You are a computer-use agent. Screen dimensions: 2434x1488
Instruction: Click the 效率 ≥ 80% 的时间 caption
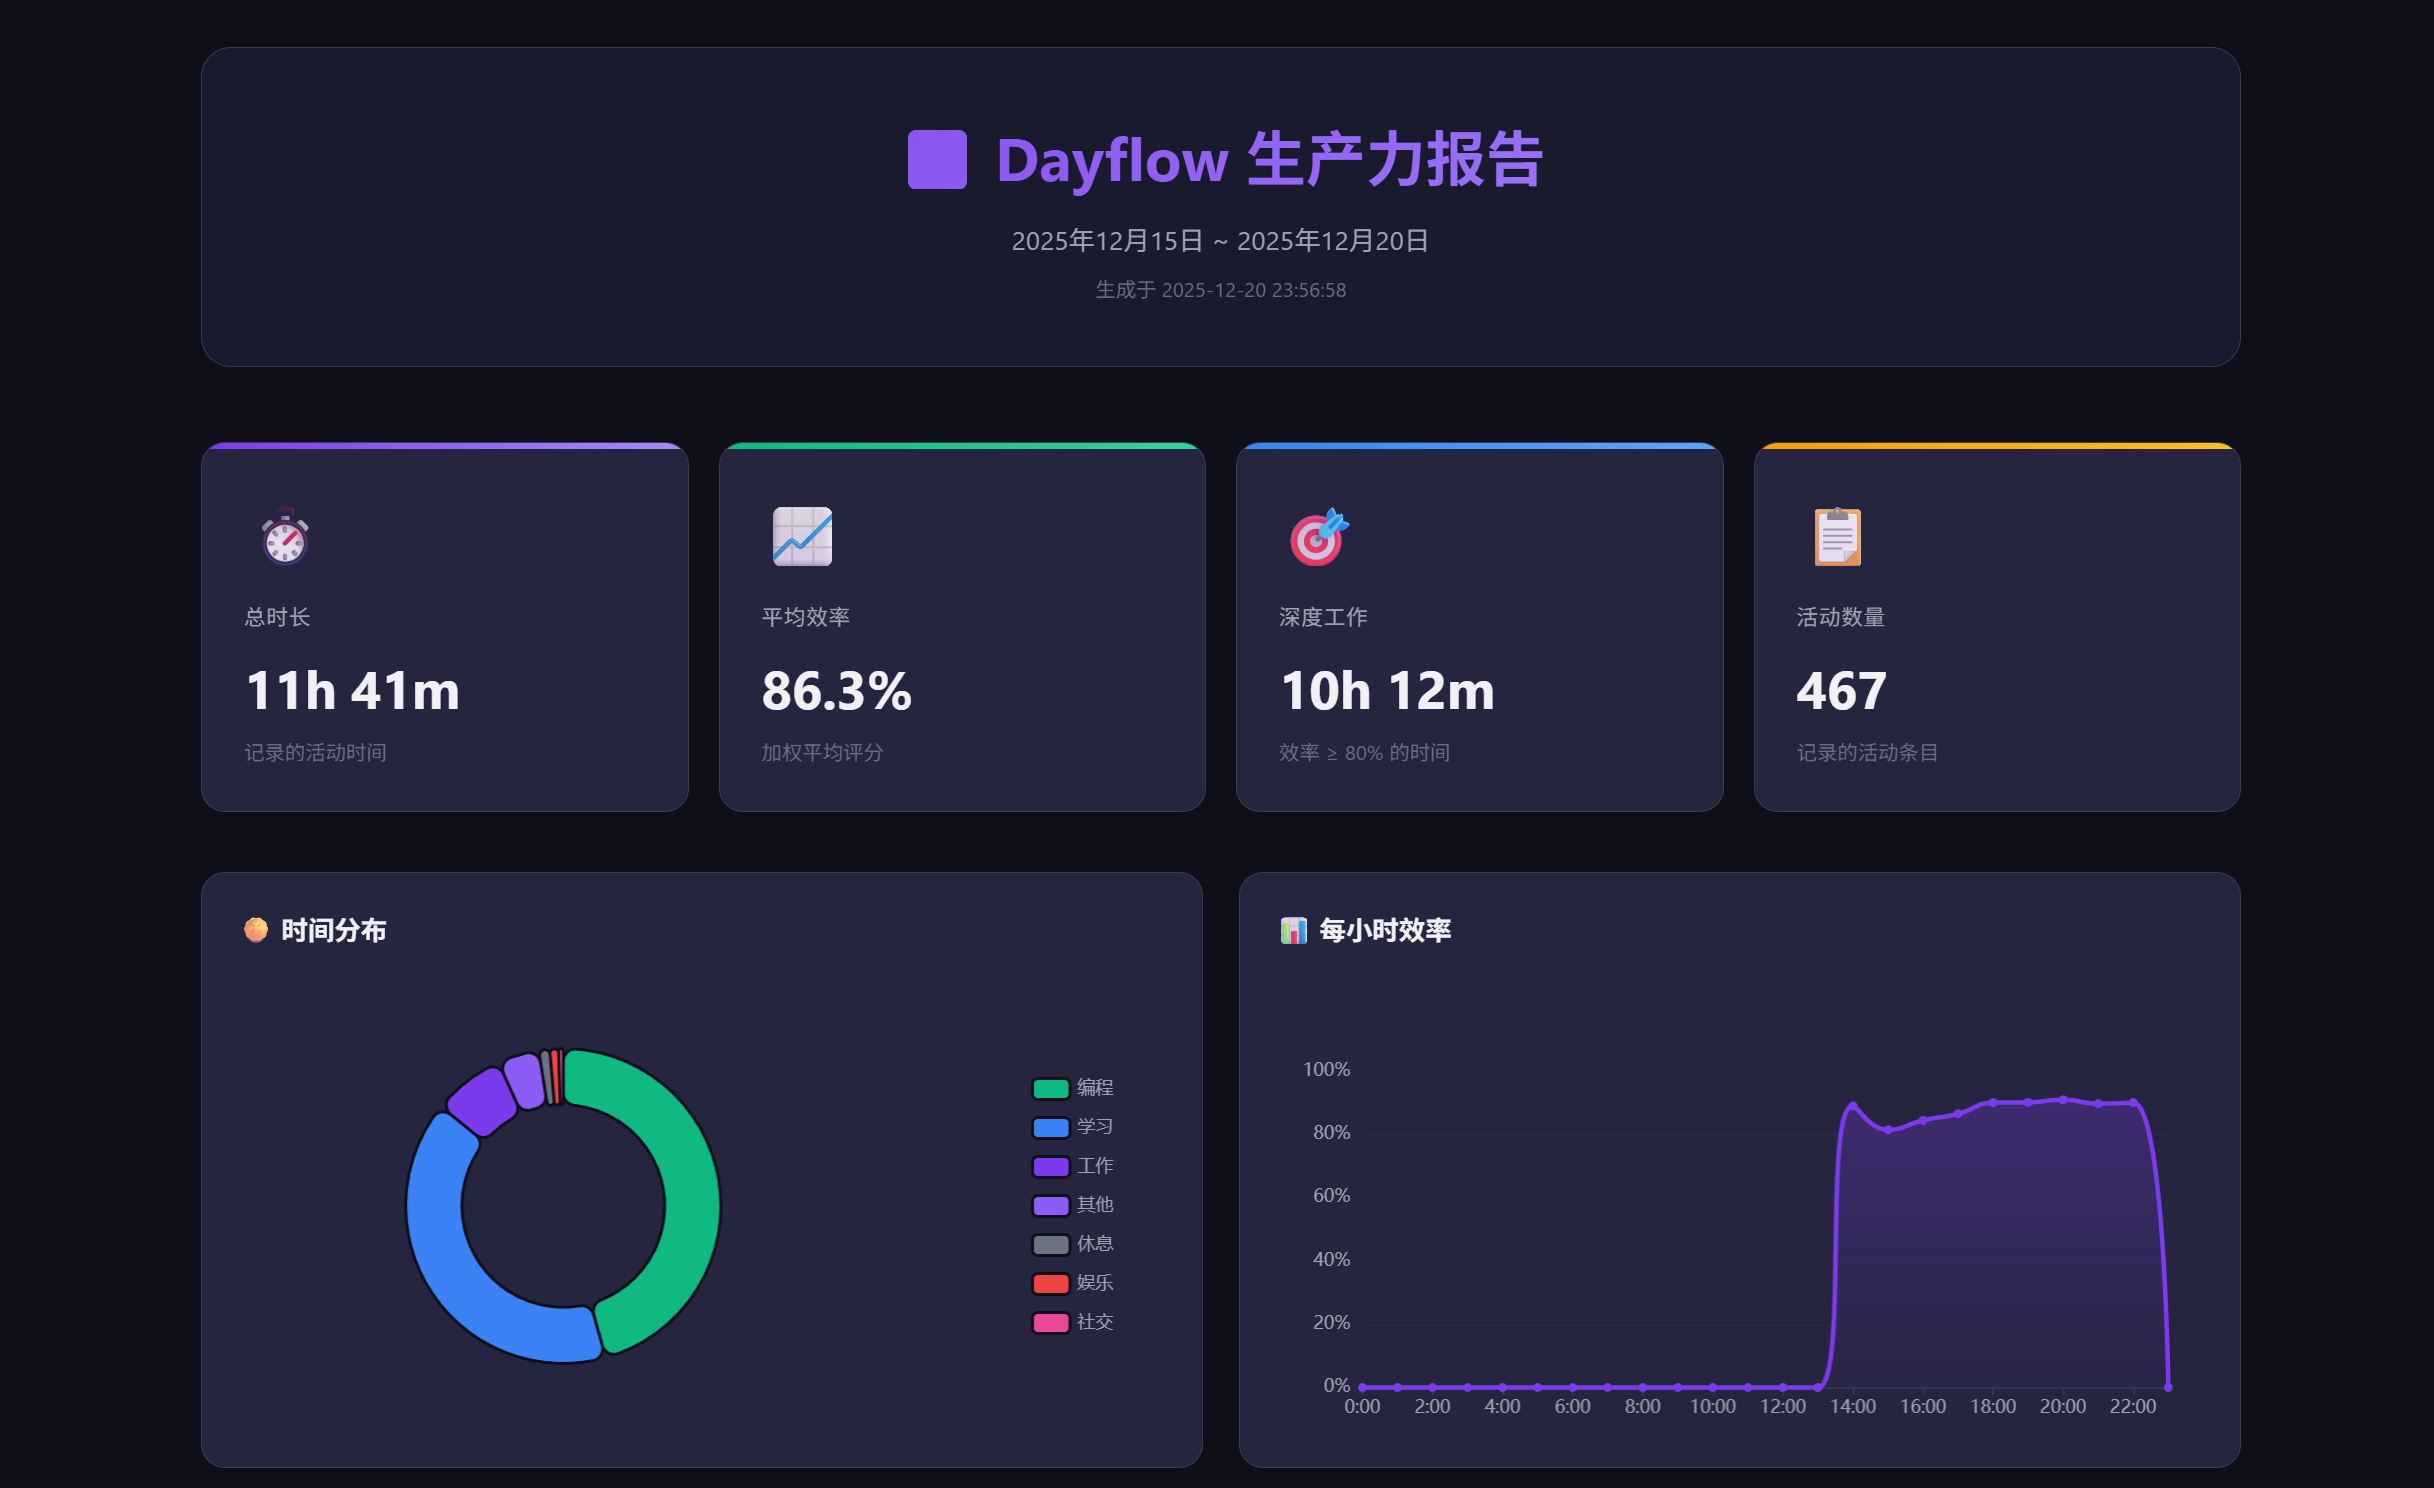pyautogui.click(x=1364, y=753)
